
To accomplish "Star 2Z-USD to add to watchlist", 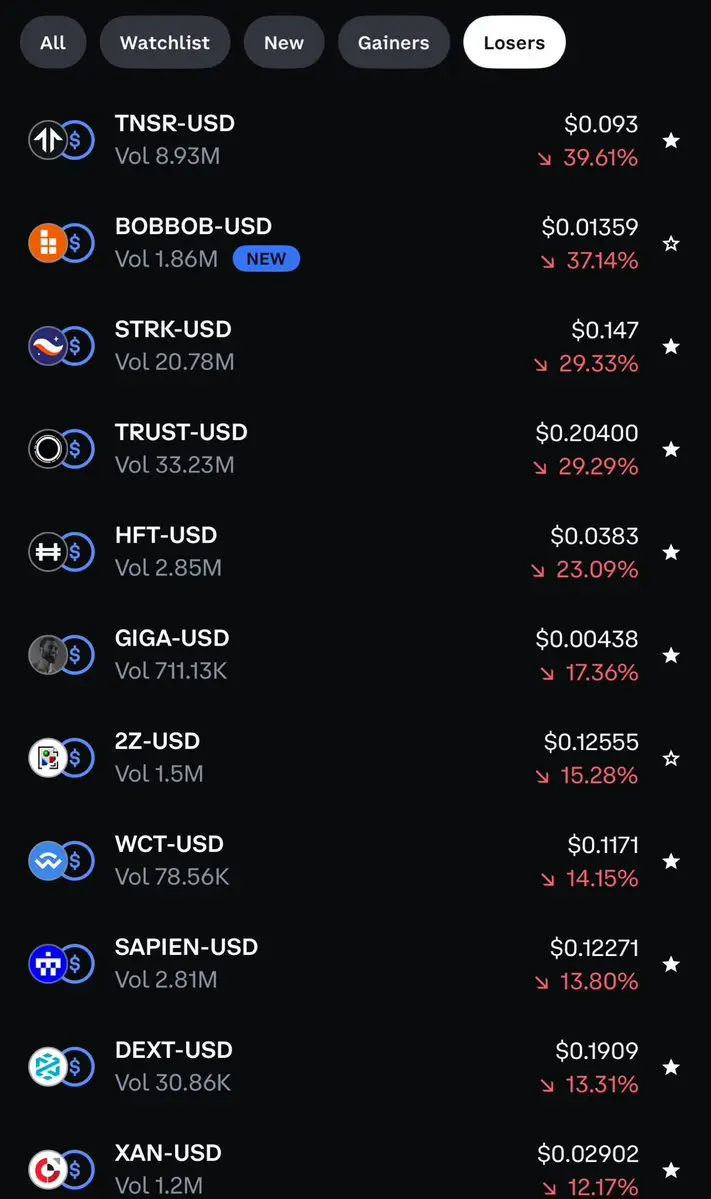I will click(x=671, y=759).
